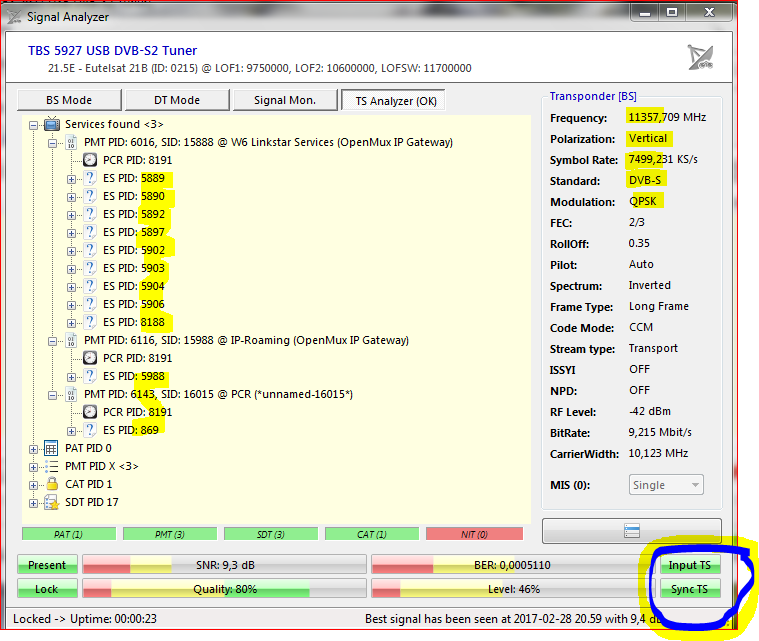Screen dimensions: 759x641
Task: Click the satellite dish icon in header
Action: tap(700, 57)
